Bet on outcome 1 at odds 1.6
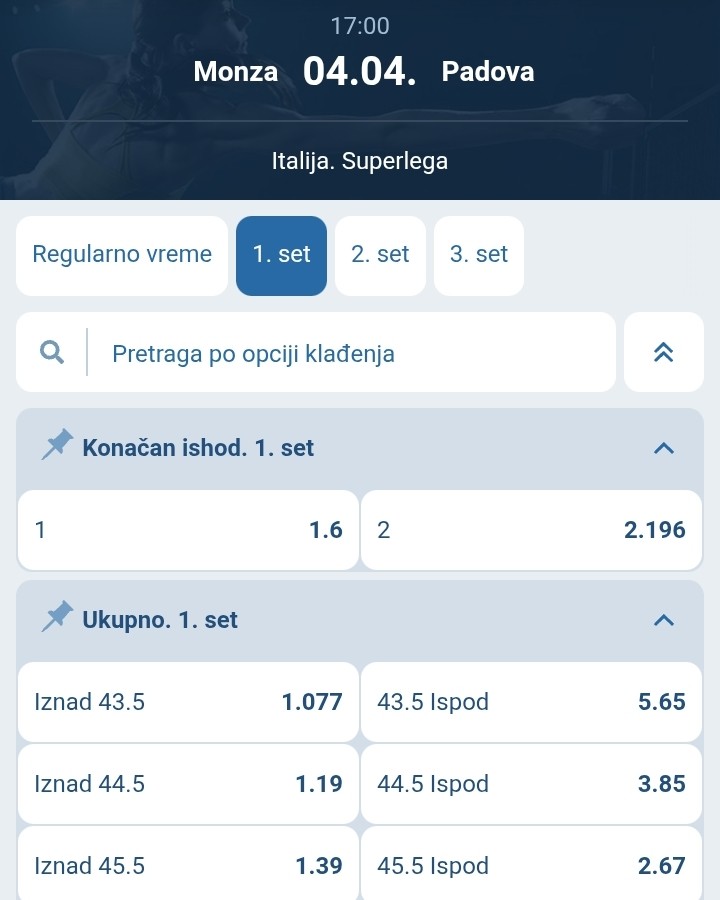This screenshot has width=720, height=900. click(188, 530)
